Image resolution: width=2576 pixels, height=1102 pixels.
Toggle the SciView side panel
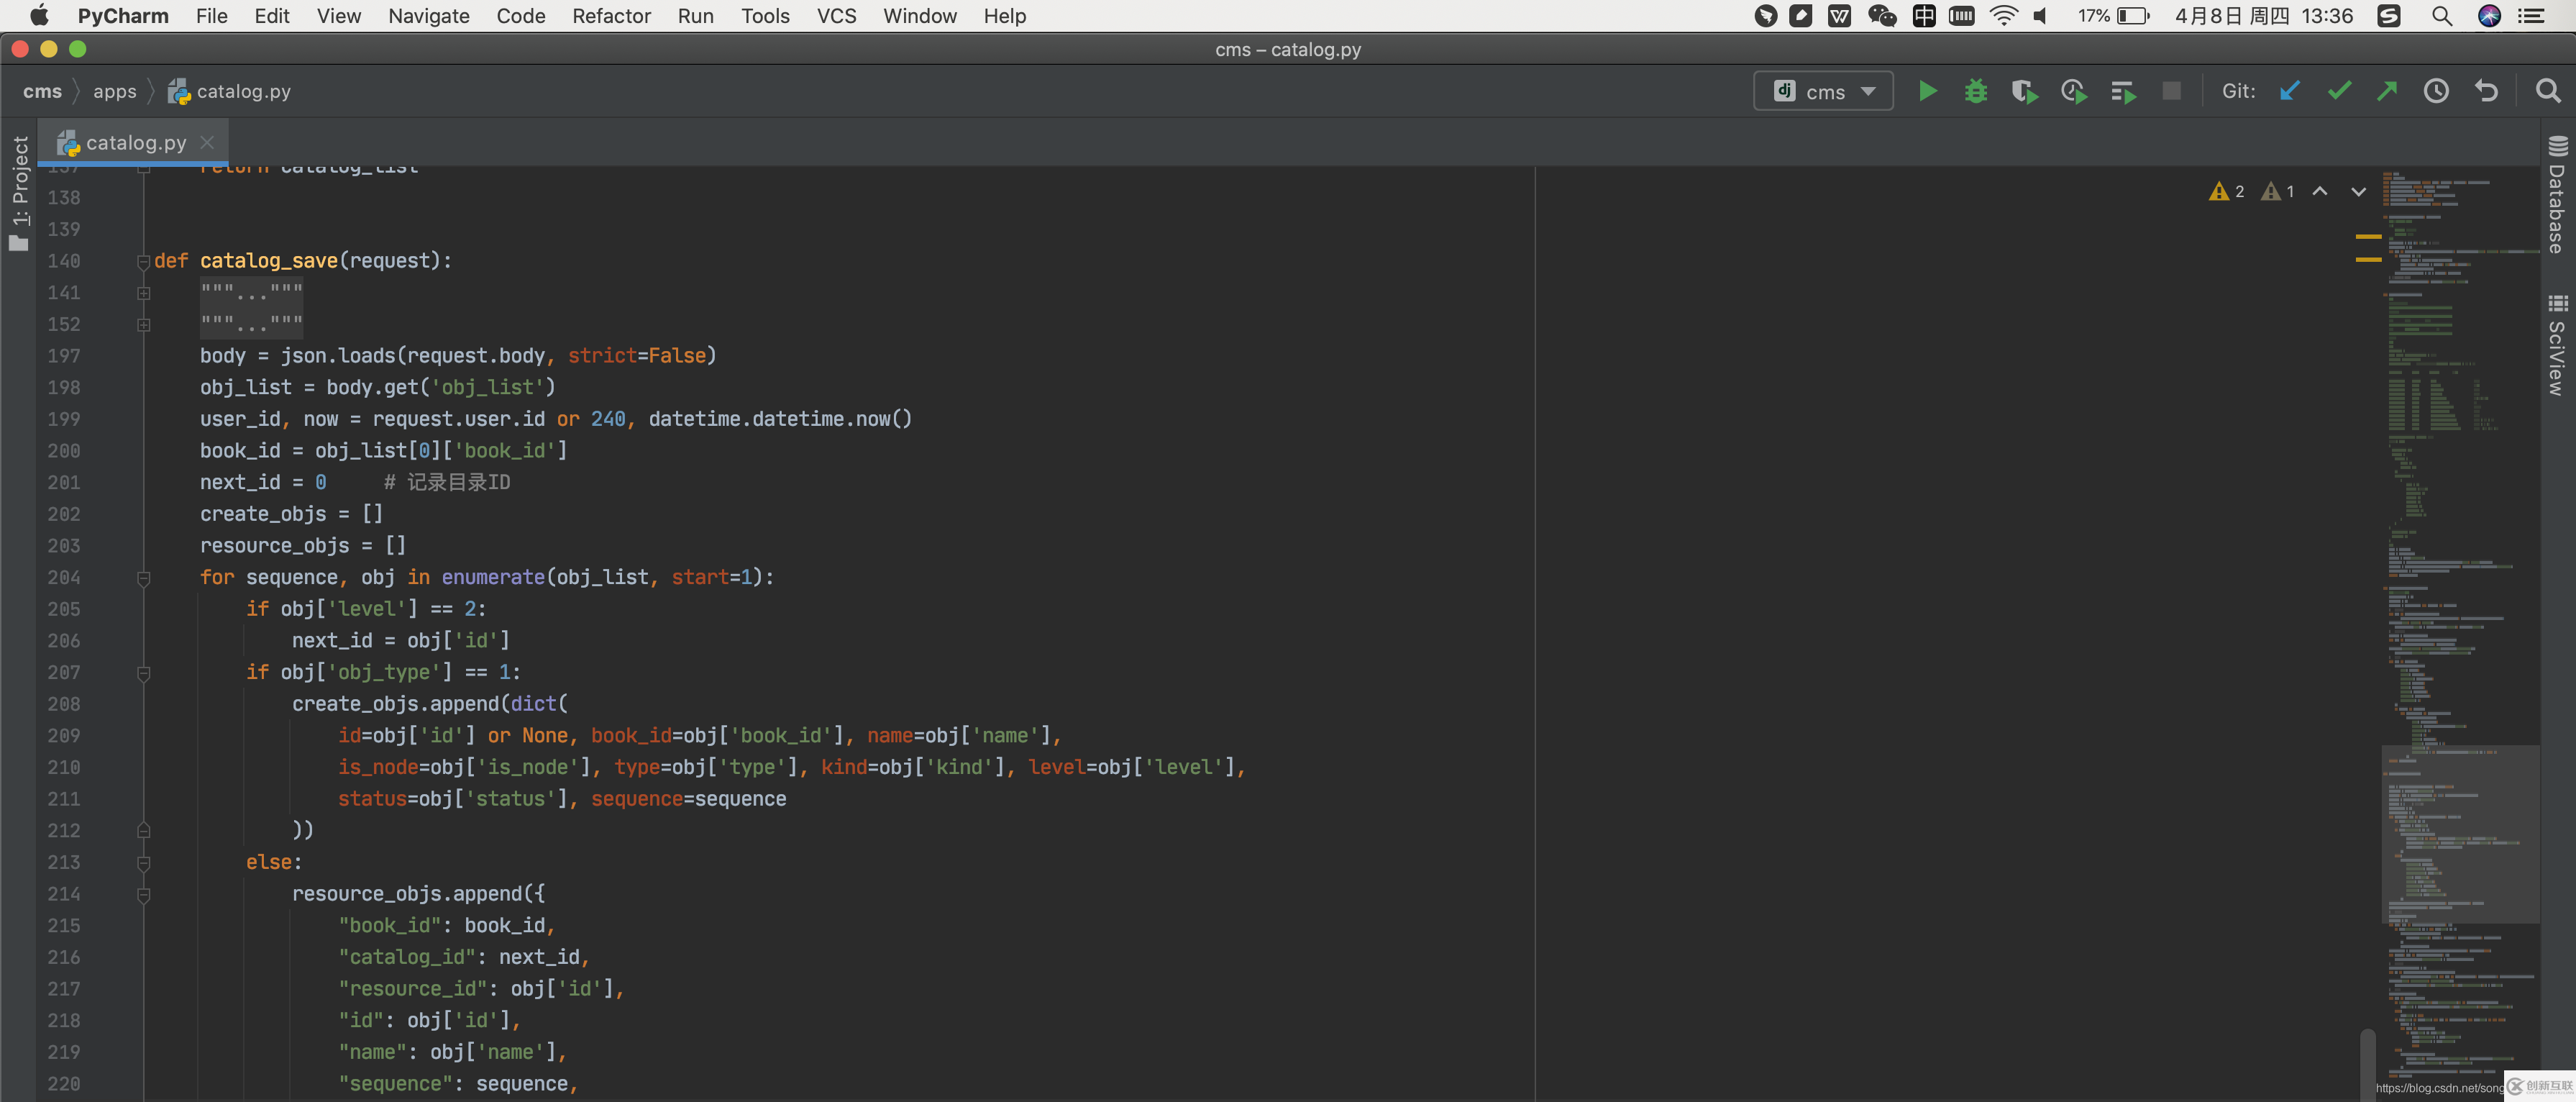click(2557, 346)
